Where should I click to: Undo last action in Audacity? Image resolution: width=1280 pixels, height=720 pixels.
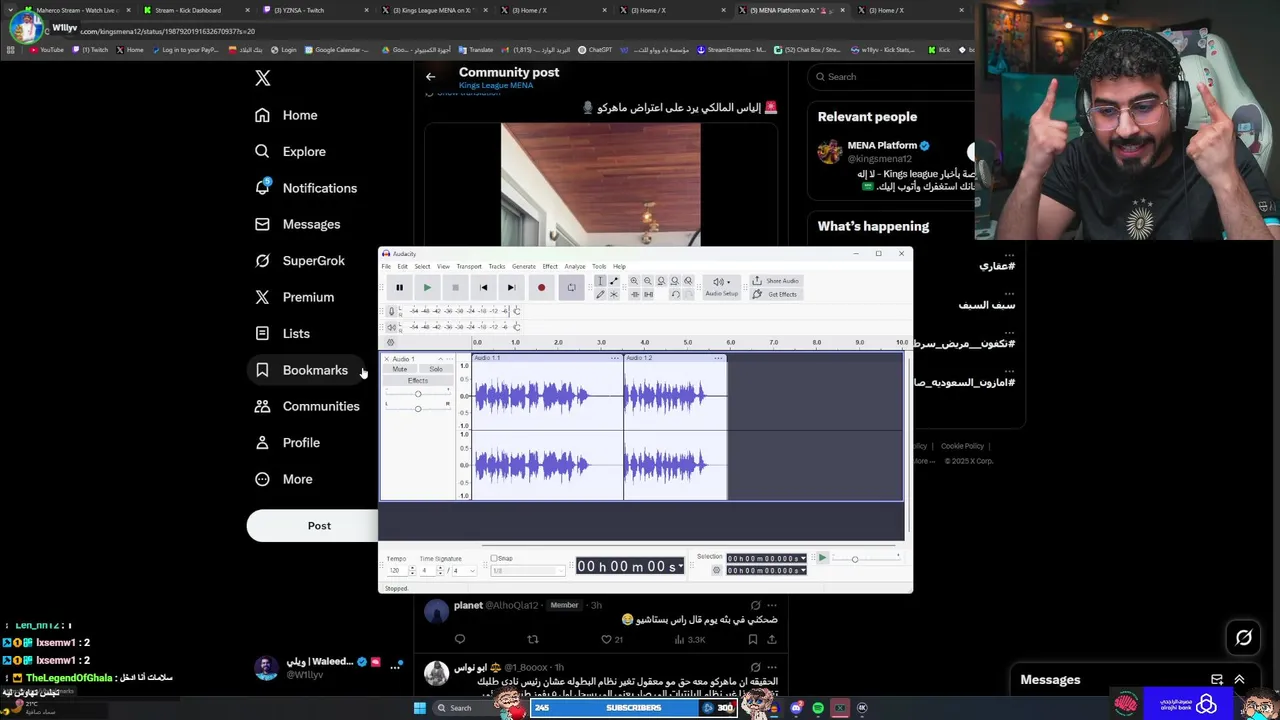675,294
